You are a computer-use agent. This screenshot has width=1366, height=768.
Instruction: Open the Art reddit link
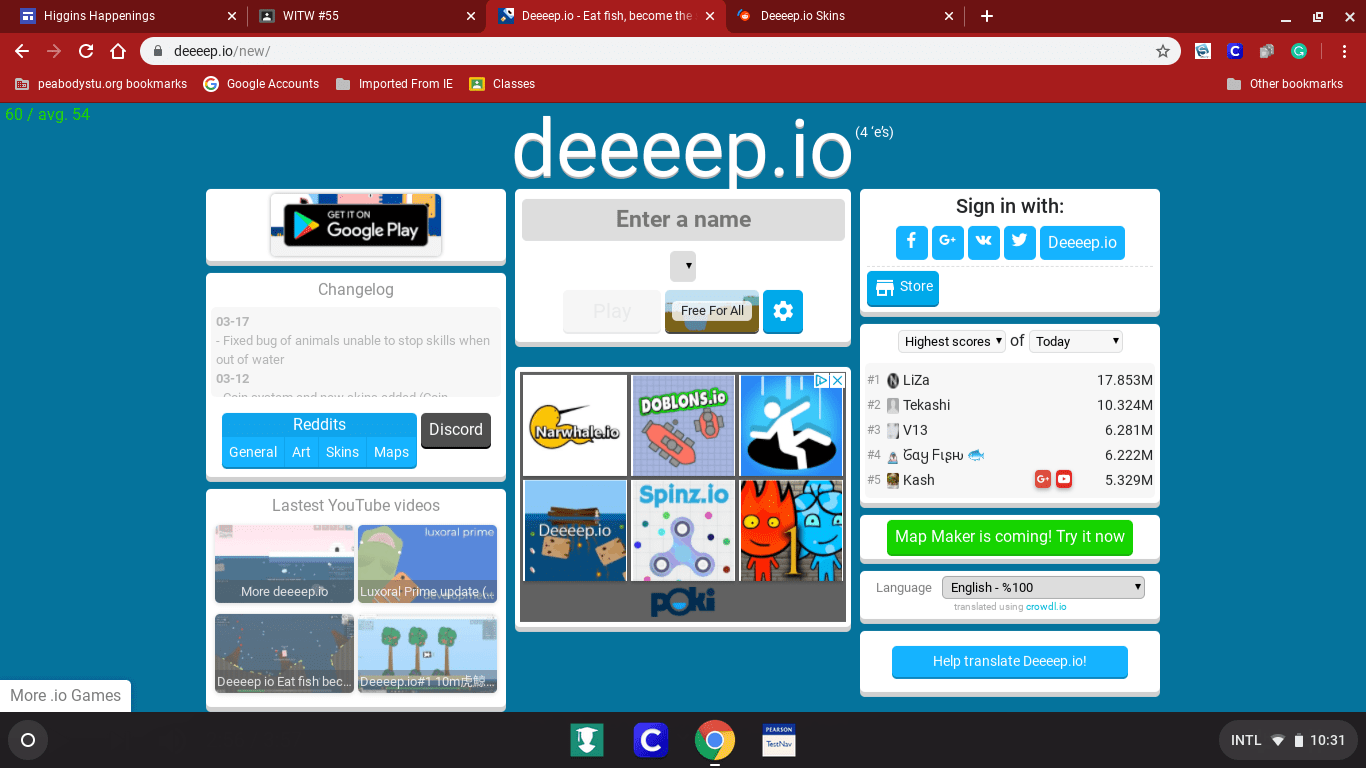click(x=301, y=452)
